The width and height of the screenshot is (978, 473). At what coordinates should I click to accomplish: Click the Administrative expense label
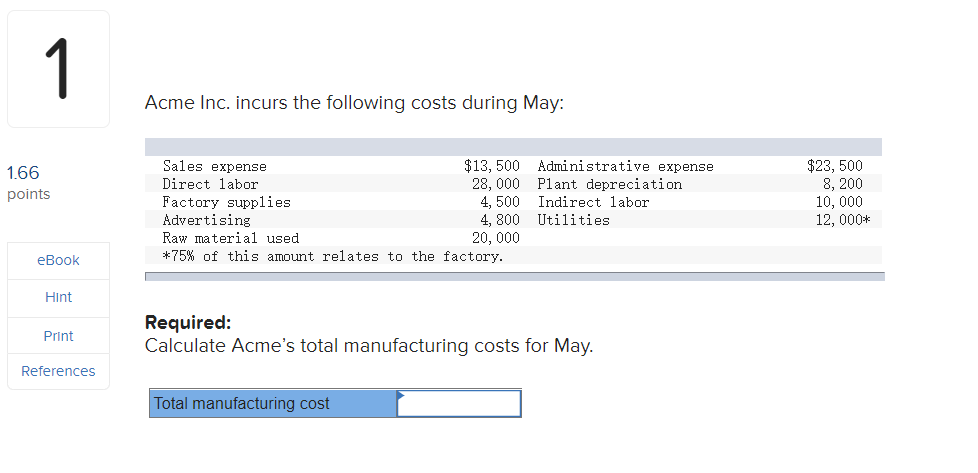point(625,166)
